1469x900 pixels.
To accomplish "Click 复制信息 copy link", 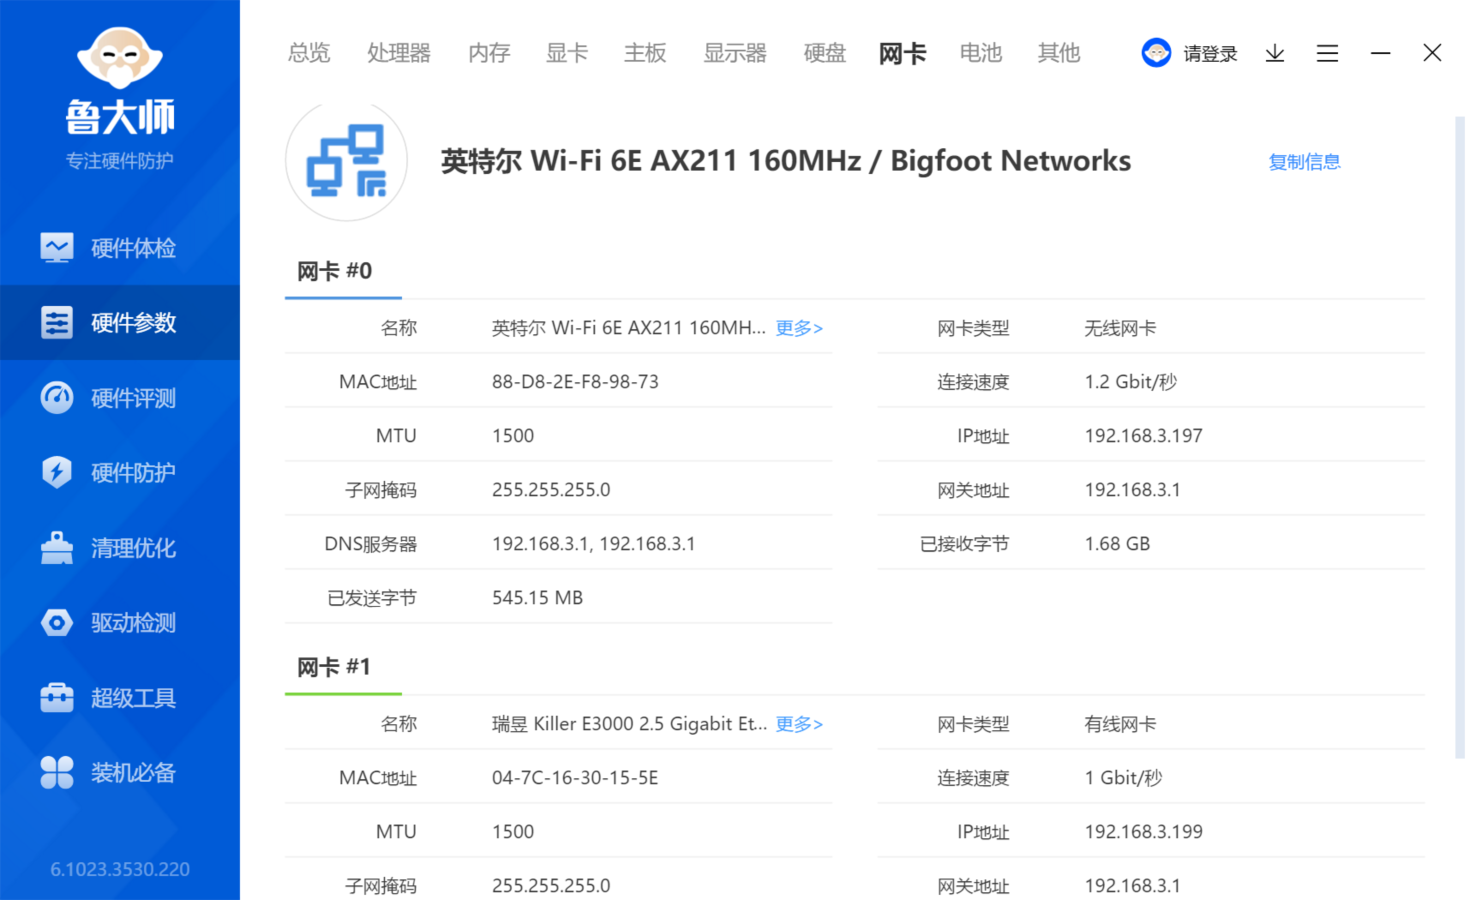I will click(x=1304, y=162).
